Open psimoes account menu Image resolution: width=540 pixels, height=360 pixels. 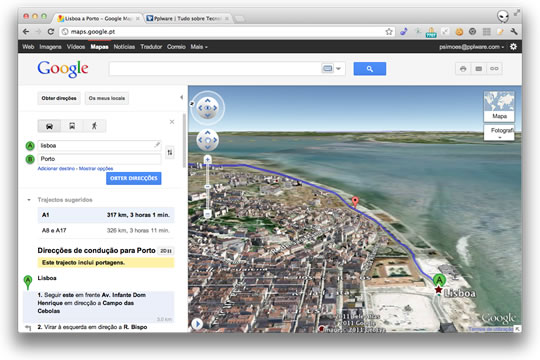(x=471, y=47)
